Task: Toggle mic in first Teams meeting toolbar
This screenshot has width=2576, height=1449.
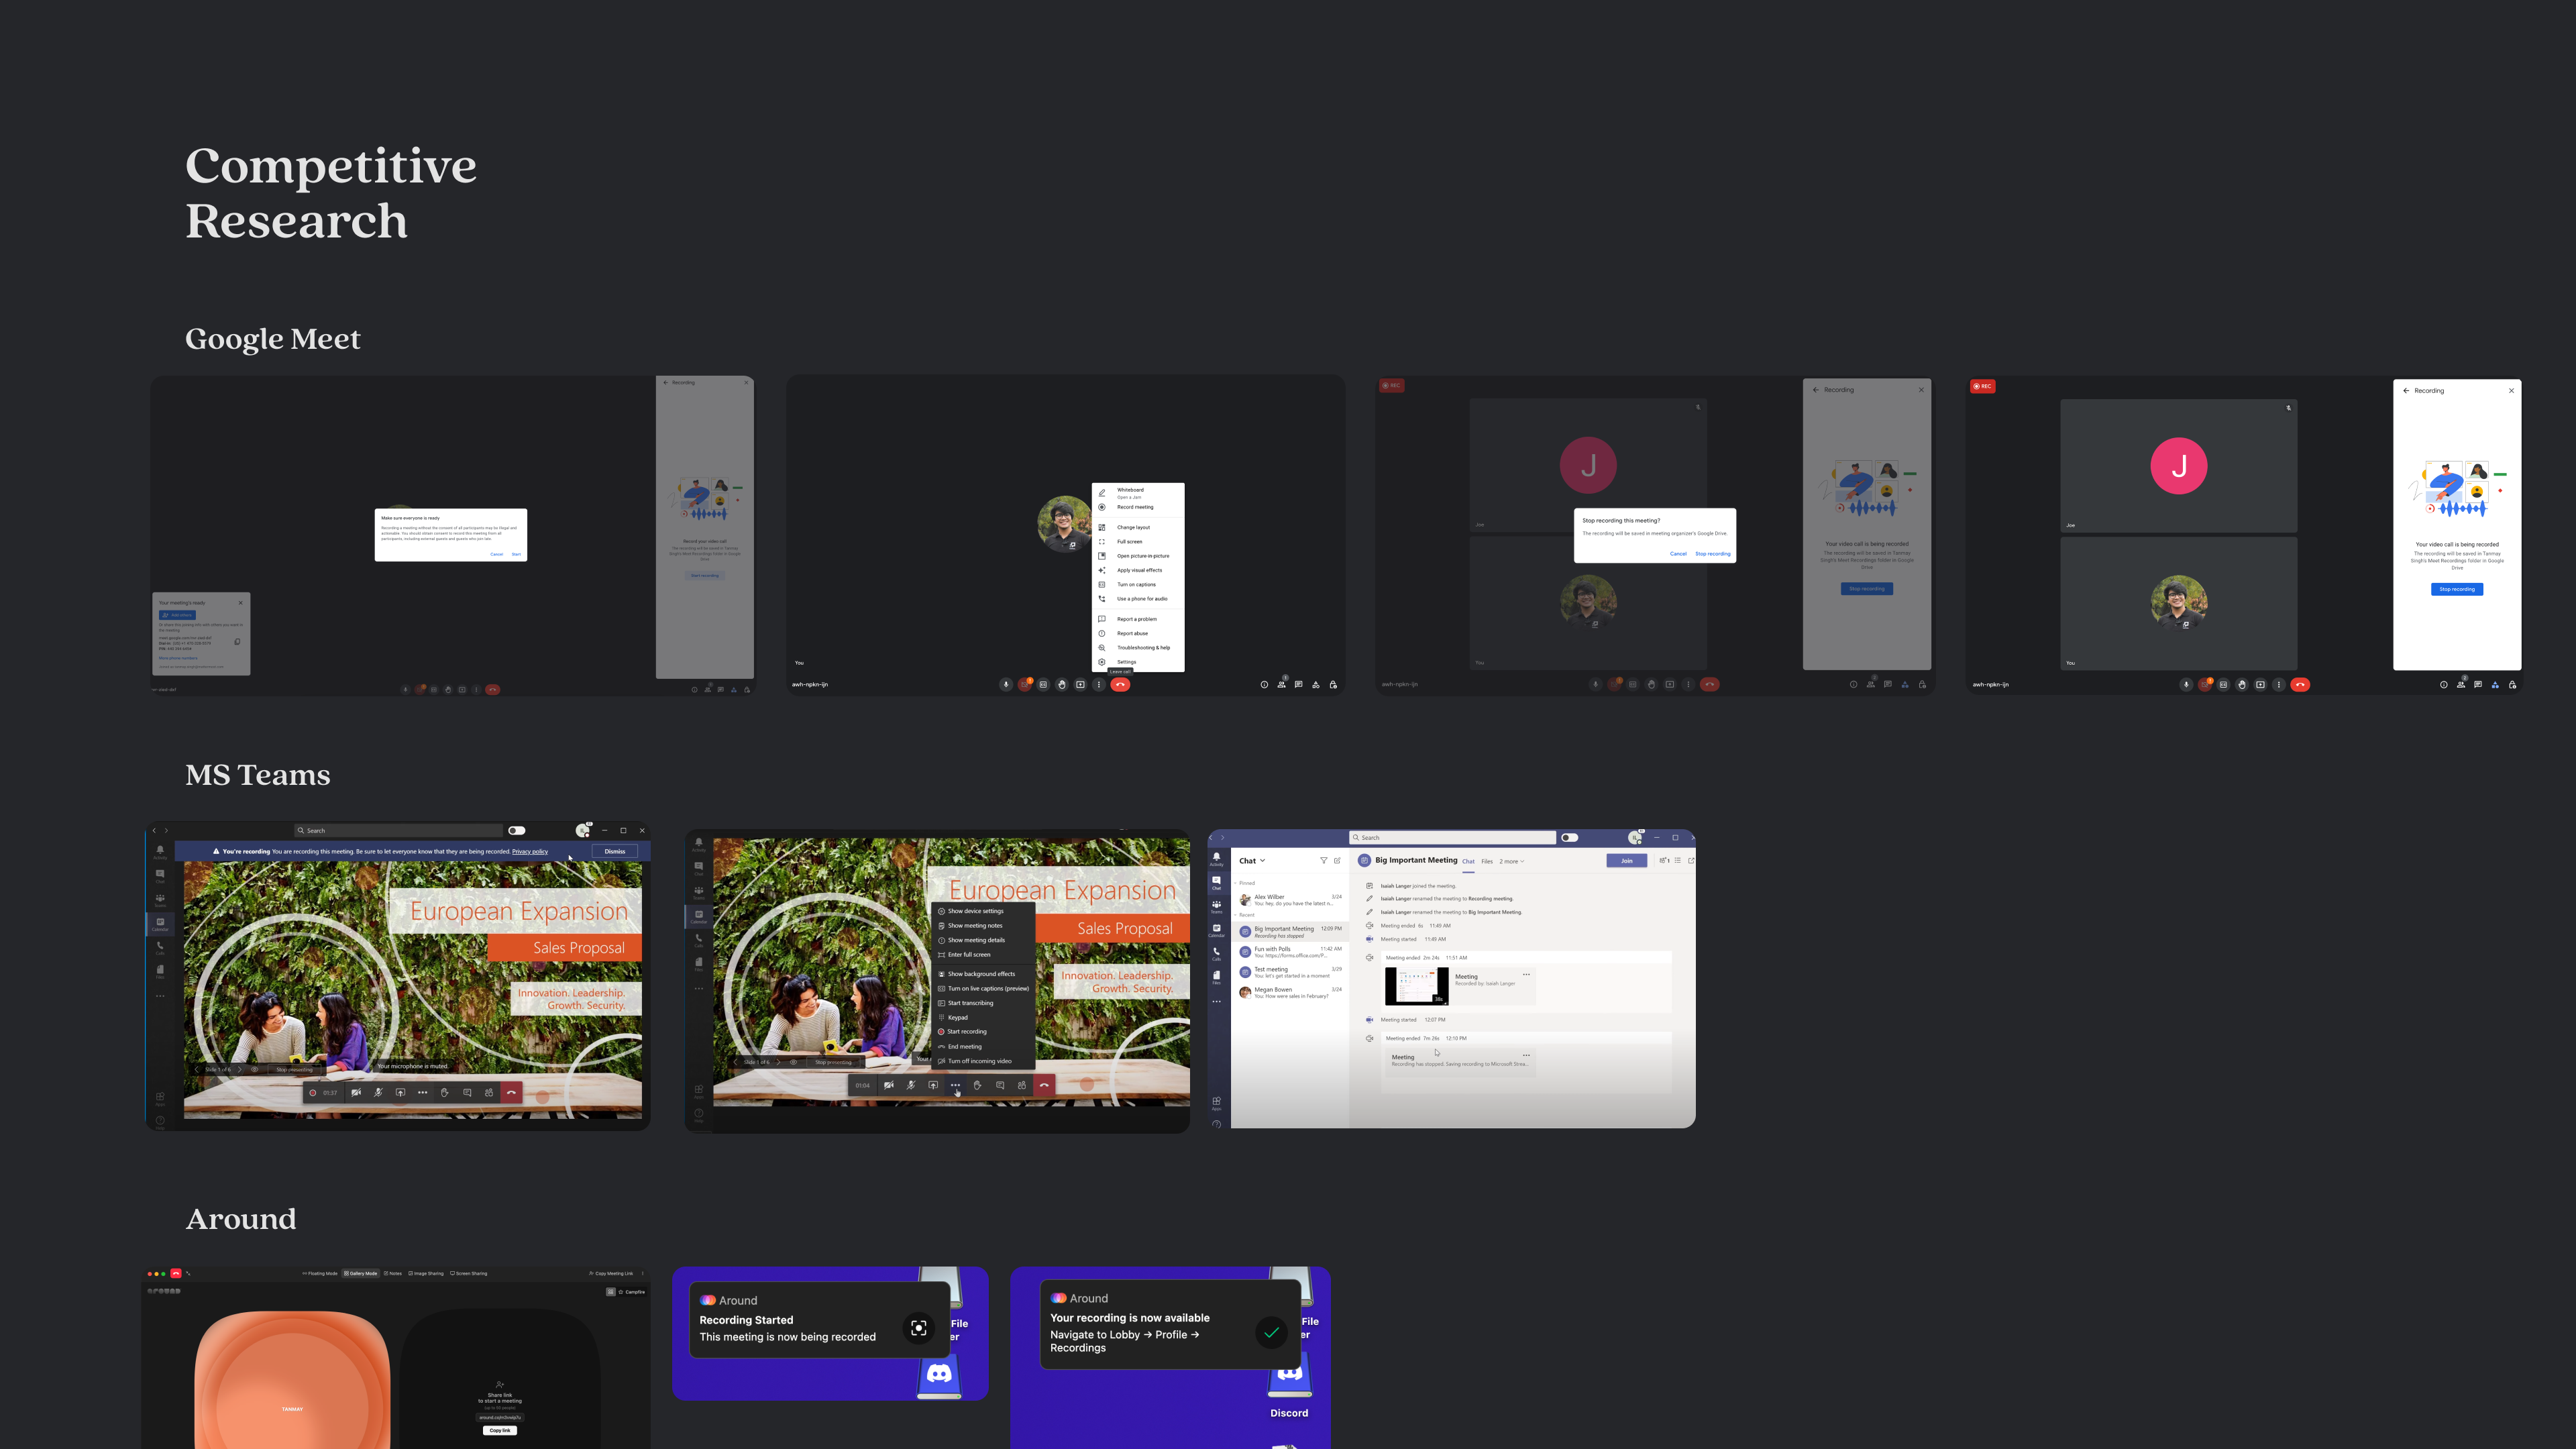Action: coord(378,1093)
